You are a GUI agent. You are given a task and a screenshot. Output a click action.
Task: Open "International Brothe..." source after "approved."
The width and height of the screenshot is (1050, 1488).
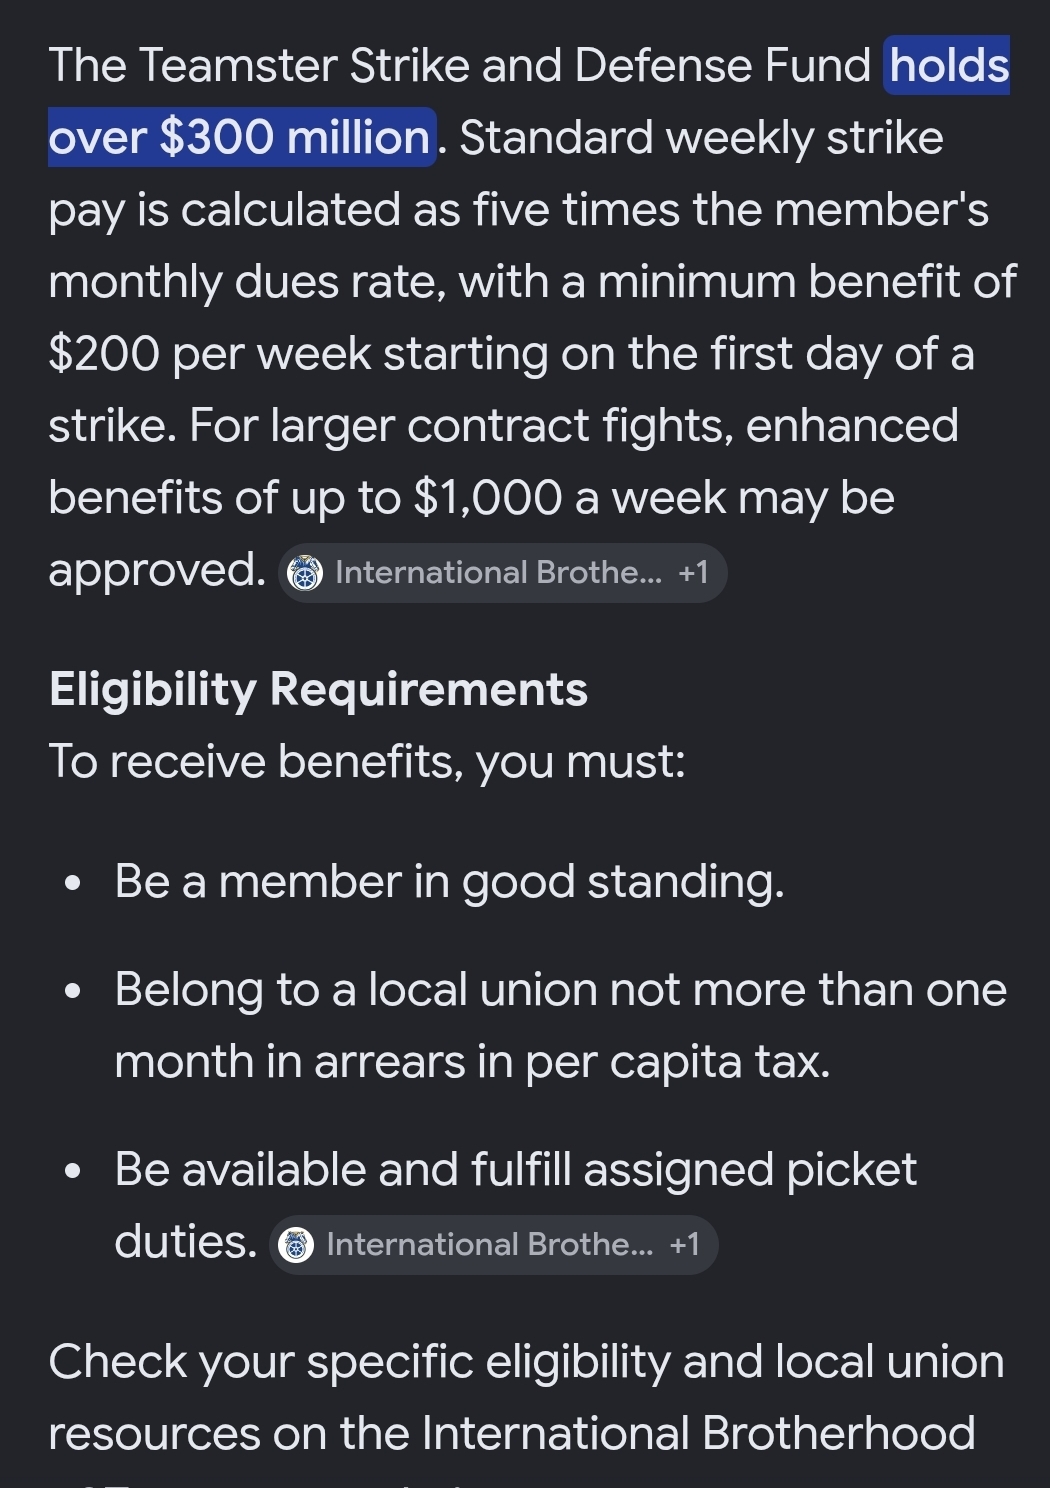tap(498, 573)
